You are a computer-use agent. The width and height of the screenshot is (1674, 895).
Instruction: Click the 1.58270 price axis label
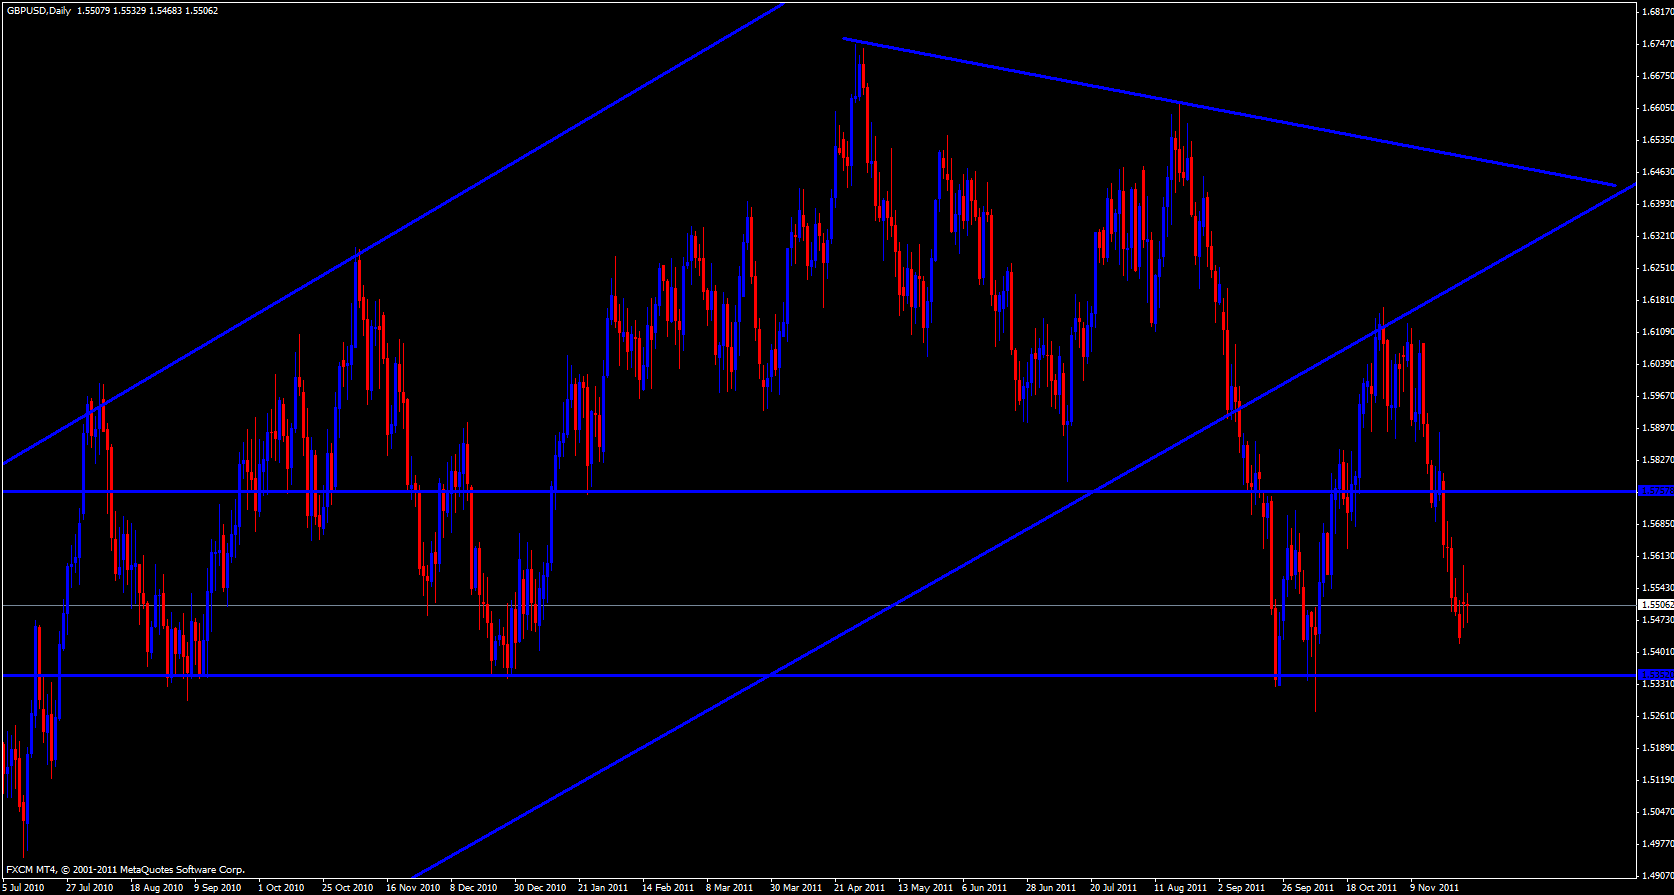[x=1657, y=460]
